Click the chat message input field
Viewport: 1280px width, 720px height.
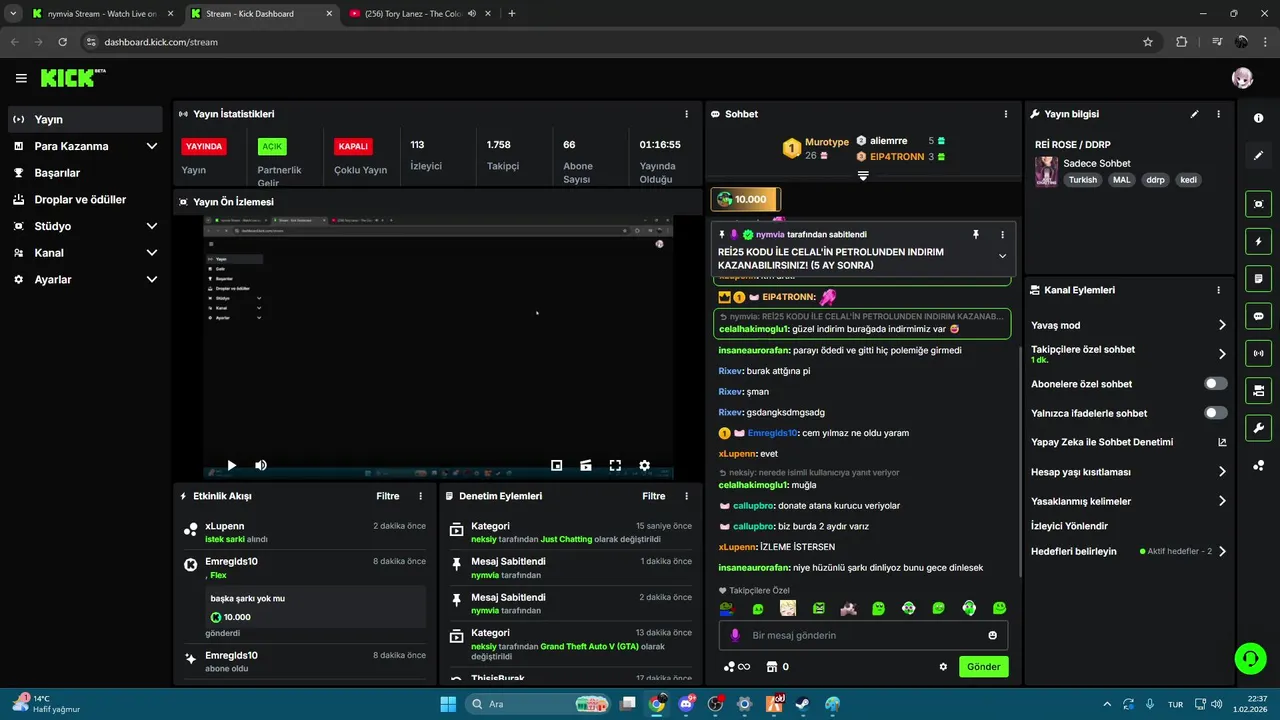coord(863,635)
